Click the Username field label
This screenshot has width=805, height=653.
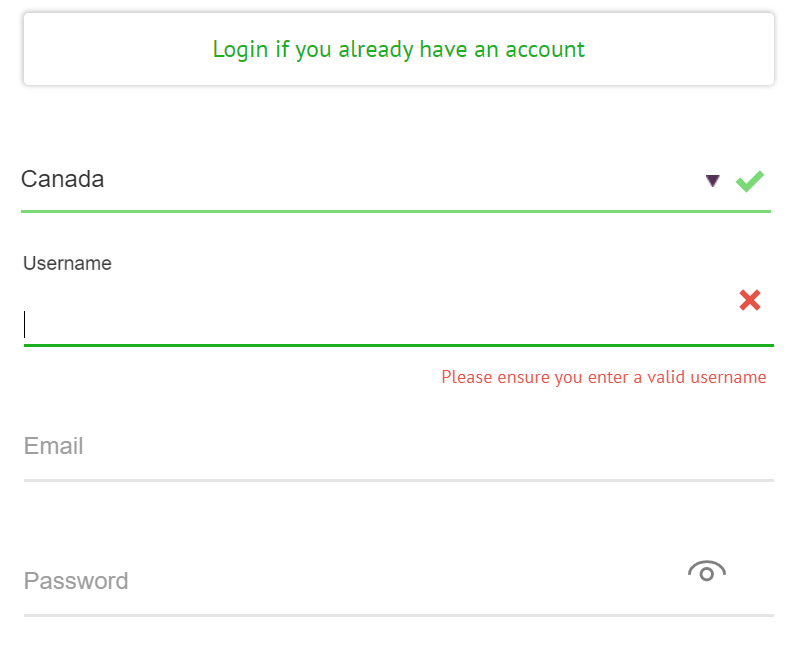tap(67, 263)
